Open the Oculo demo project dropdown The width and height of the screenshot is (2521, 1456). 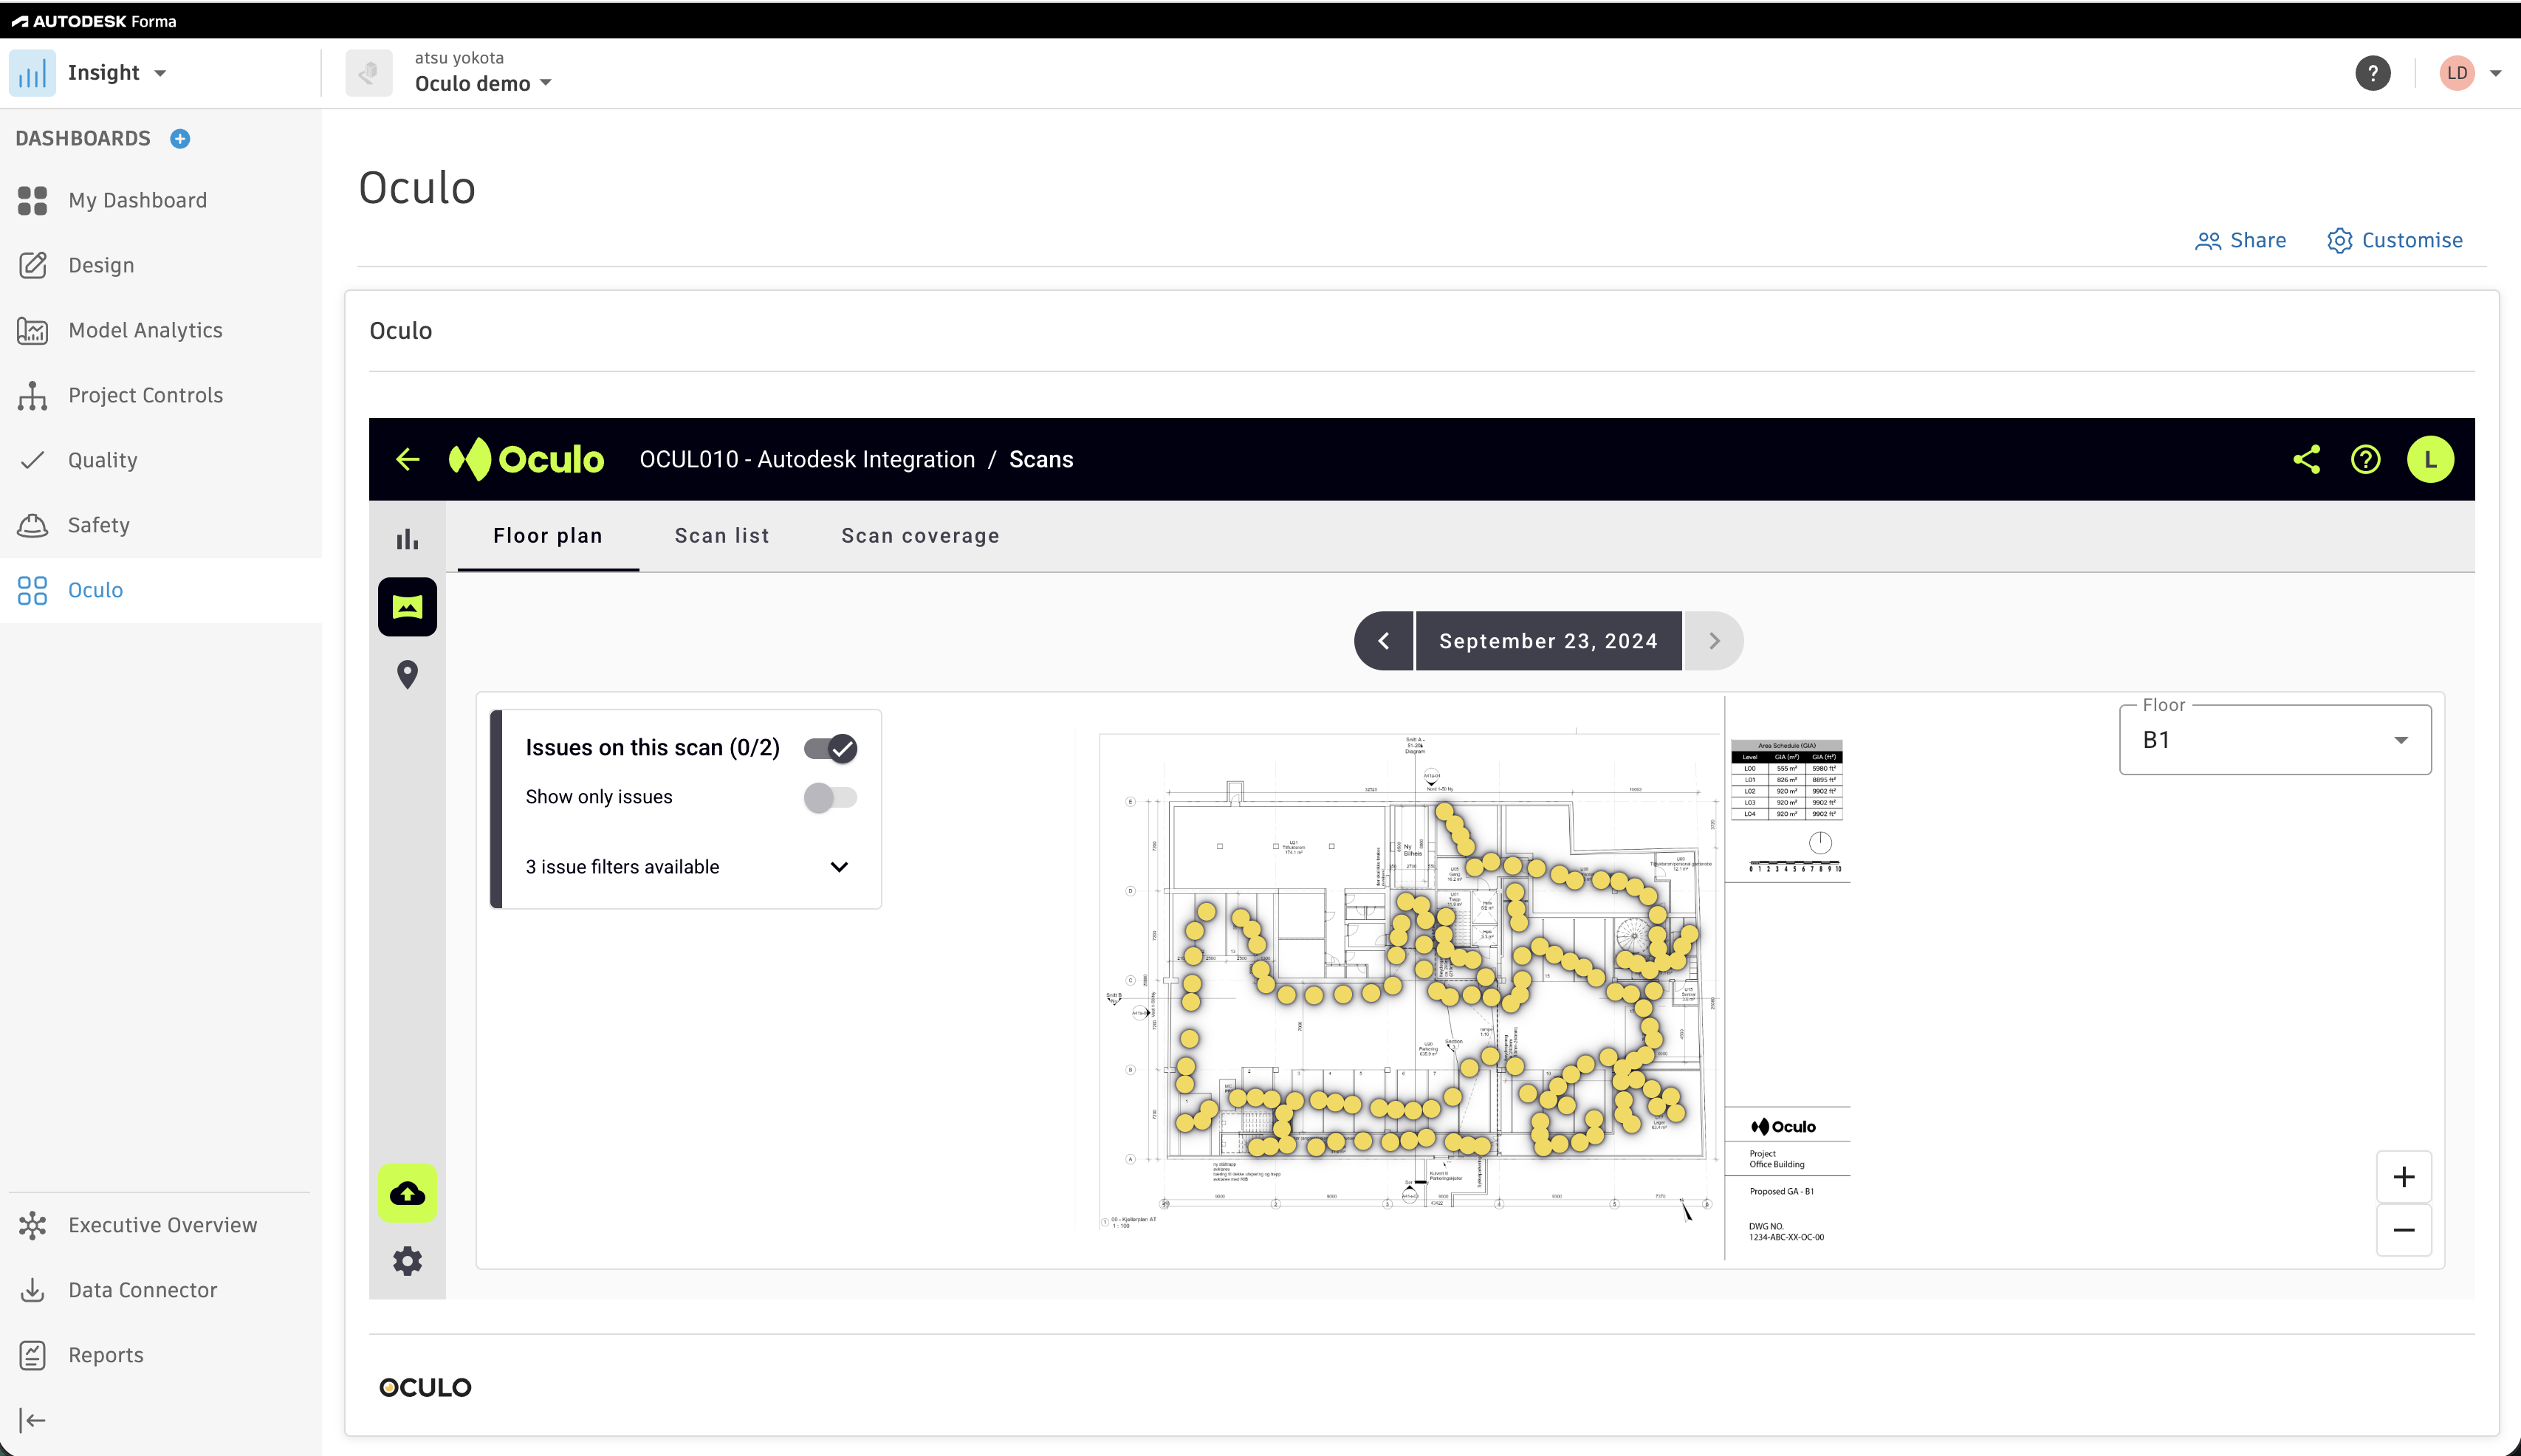tap(483, 83)
